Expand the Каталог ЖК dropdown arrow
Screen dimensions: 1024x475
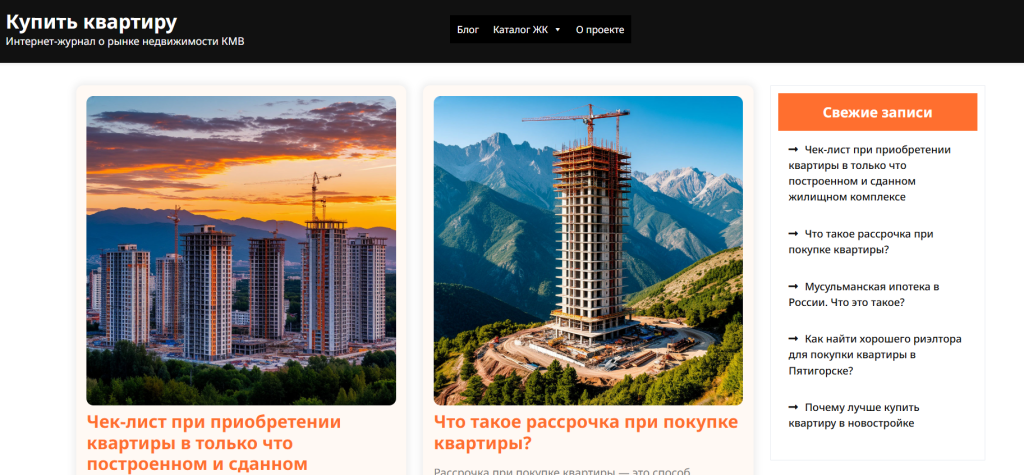557,30
